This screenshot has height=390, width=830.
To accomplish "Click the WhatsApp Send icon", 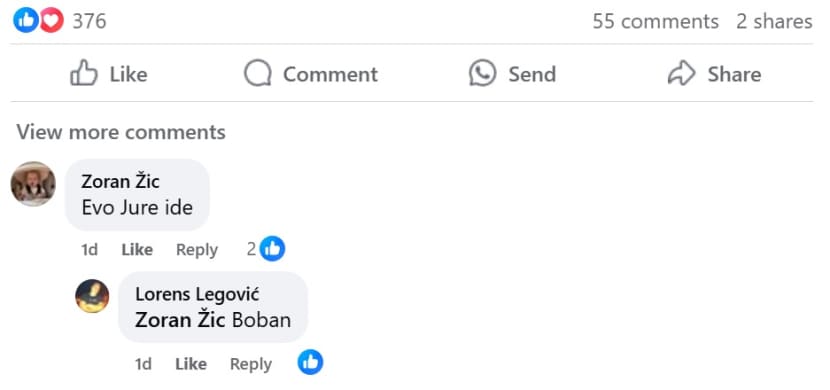I will (483, 73).
